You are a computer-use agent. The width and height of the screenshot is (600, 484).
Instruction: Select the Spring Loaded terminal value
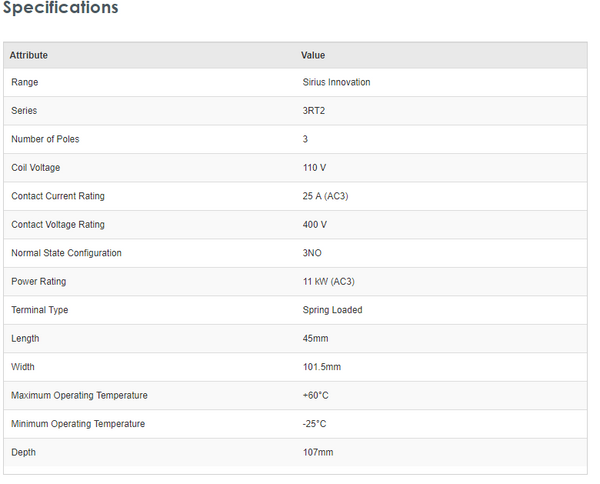pos(333,310)
